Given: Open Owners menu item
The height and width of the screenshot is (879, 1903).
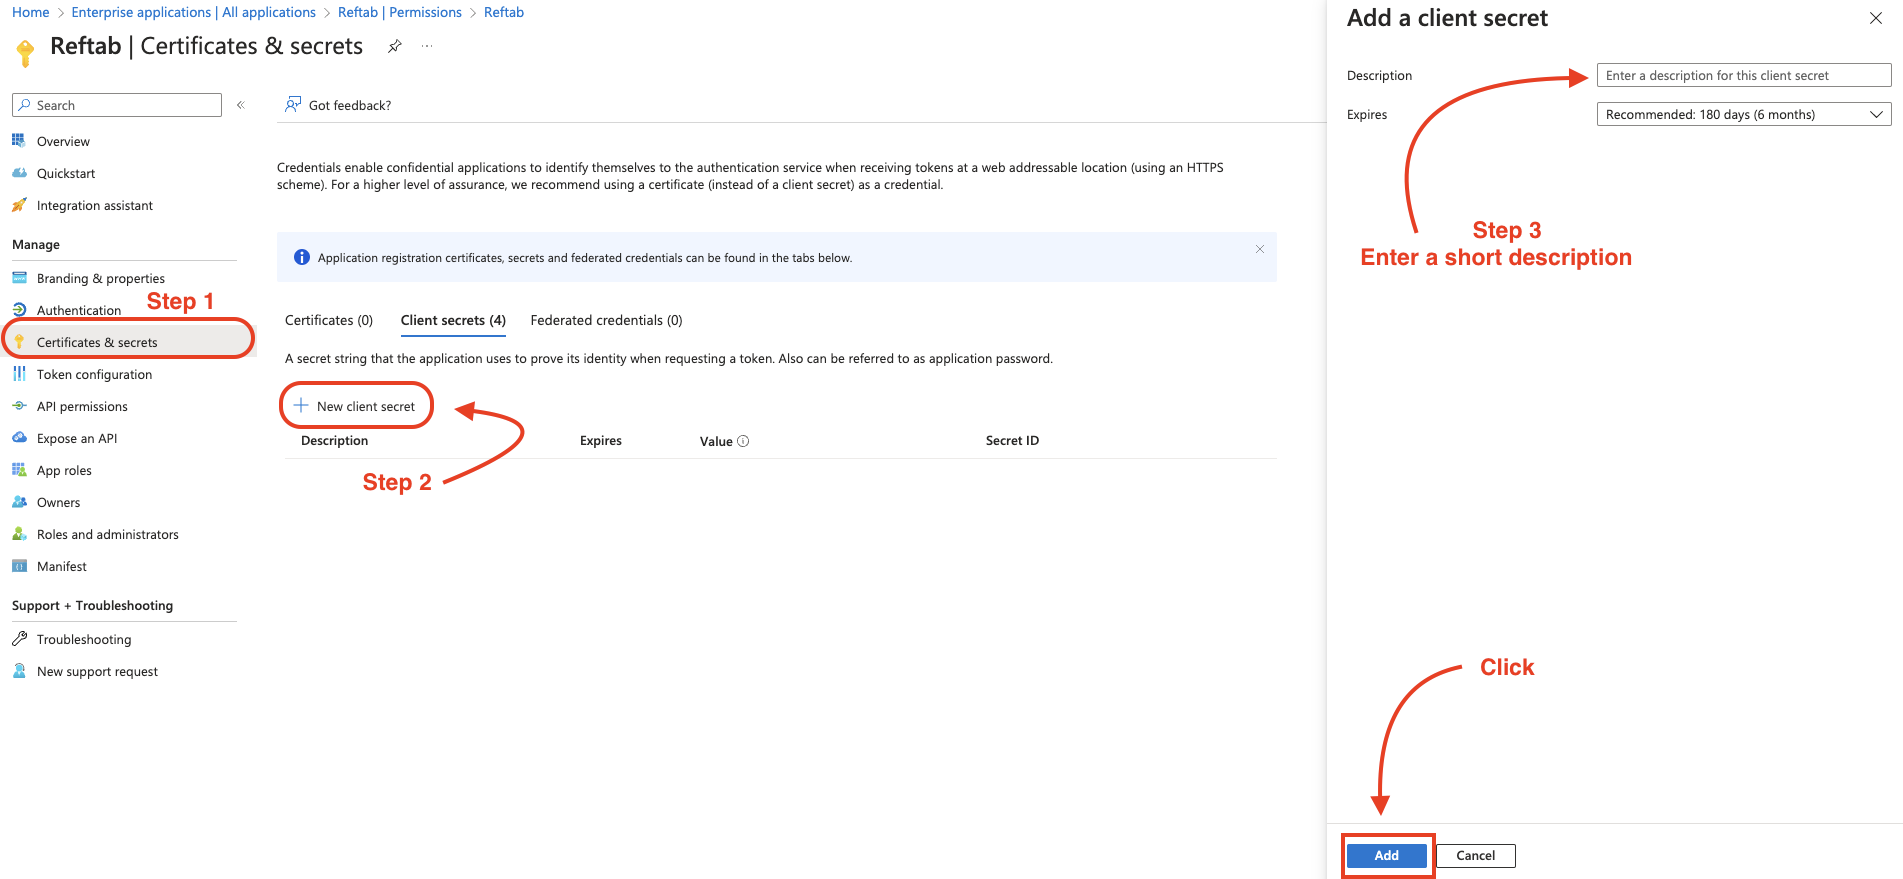Looking at the screenshot, I should point(58,502).
